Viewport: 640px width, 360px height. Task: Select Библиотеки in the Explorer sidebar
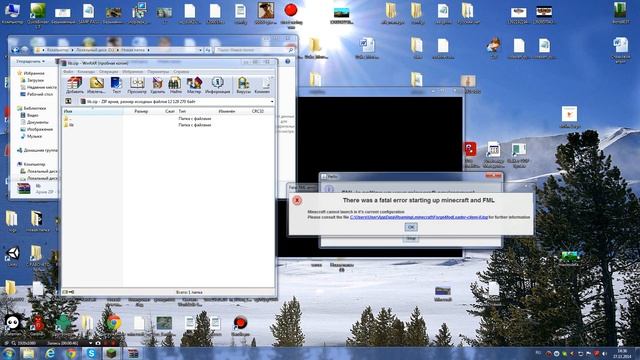32,108
